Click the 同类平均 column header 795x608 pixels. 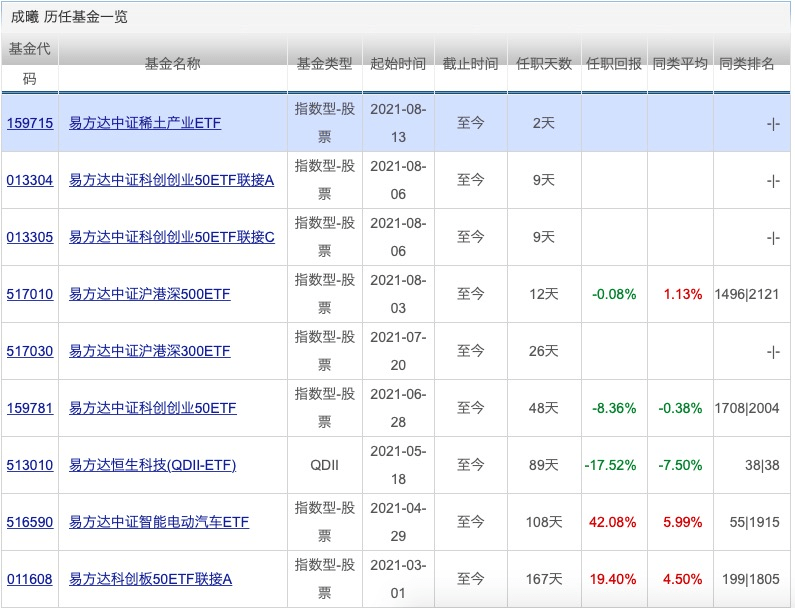point(680,64)
